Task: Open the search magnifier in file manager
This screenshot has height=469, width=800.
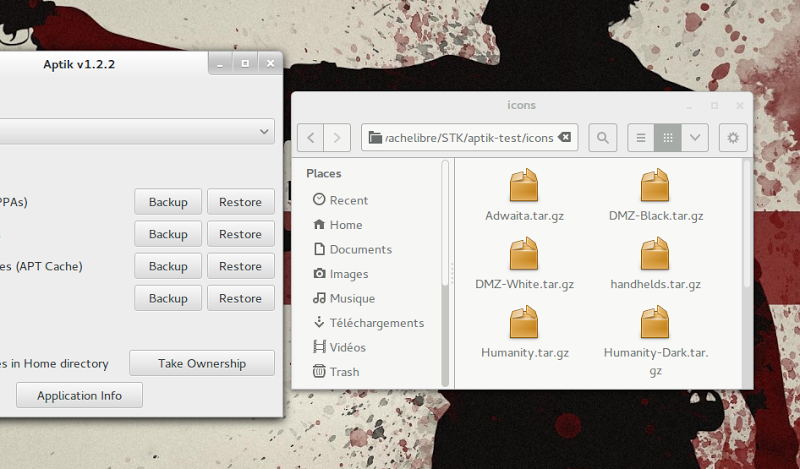Action: (x=603, y=138)
